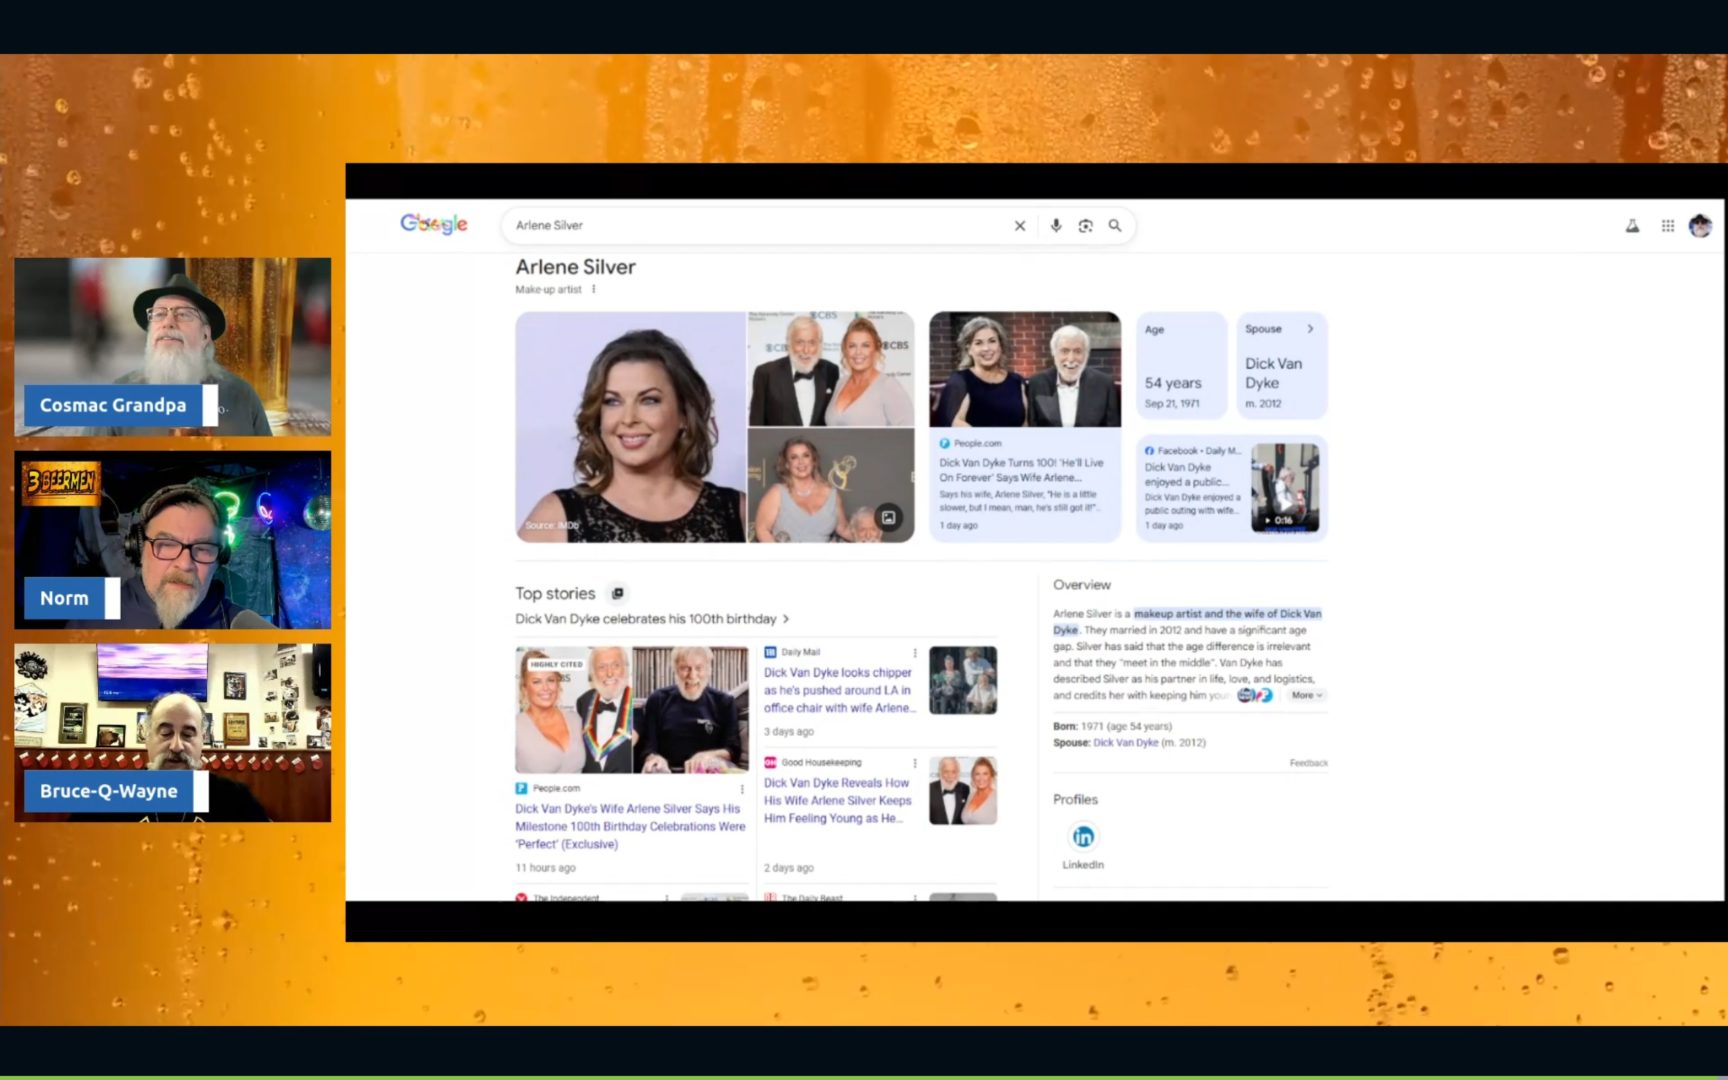Expand the Spouse card chevron
Image resolution: width=1728 pixels, height=1080 pixels.
click(1310, 329)
